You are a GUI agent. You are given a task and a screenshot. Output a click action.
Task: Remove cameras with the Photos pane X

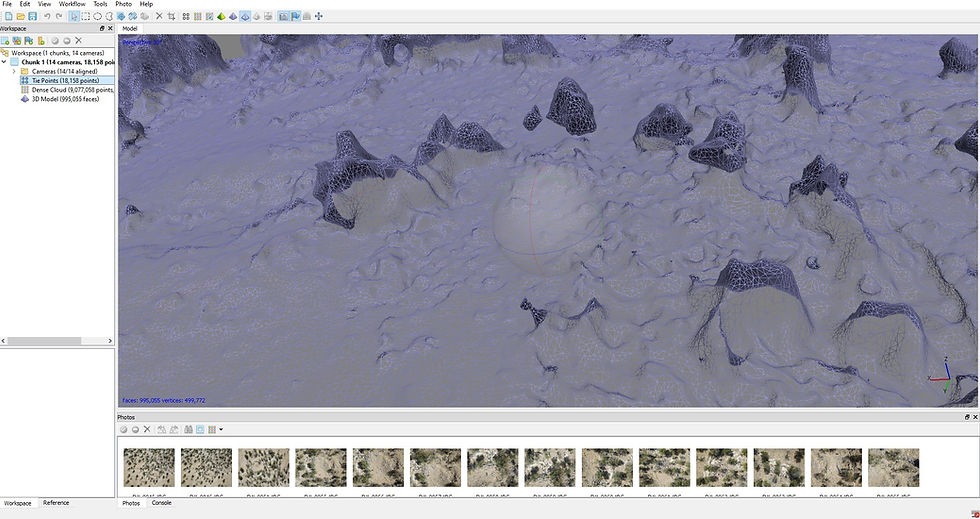[x=147, y=430]
